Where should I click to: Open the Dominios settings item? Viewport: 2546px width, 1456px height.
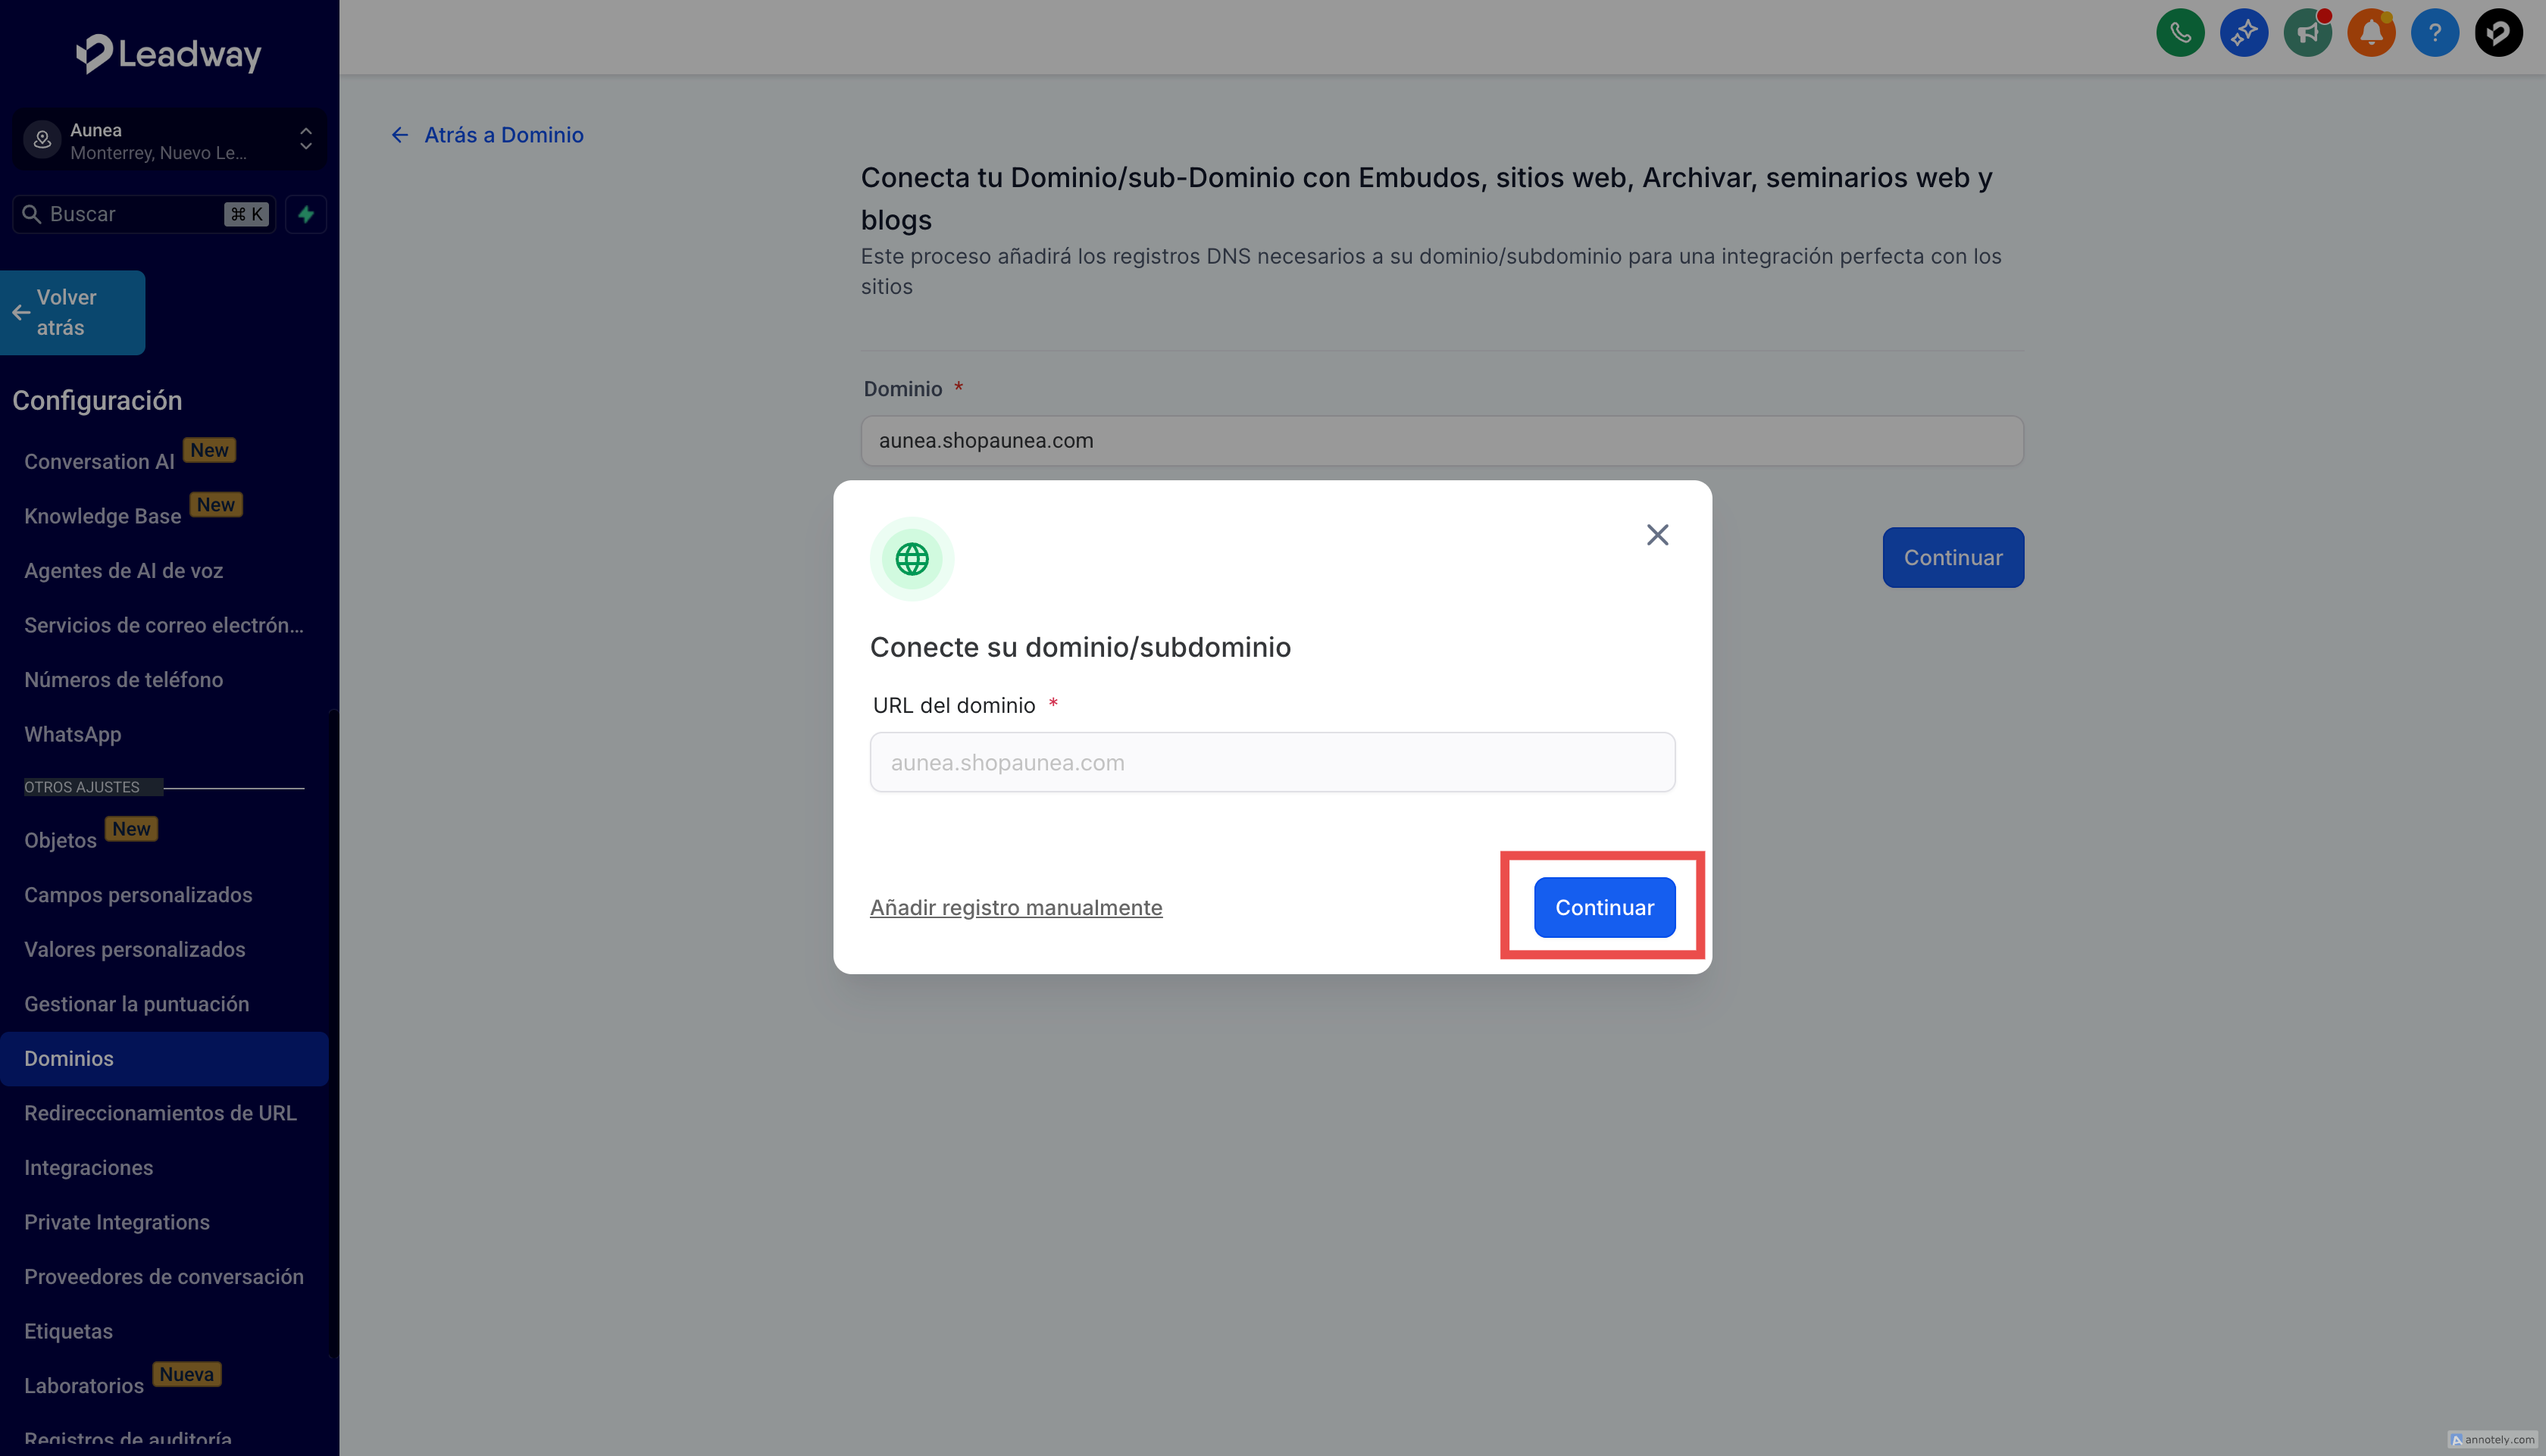coord(68,1058)
